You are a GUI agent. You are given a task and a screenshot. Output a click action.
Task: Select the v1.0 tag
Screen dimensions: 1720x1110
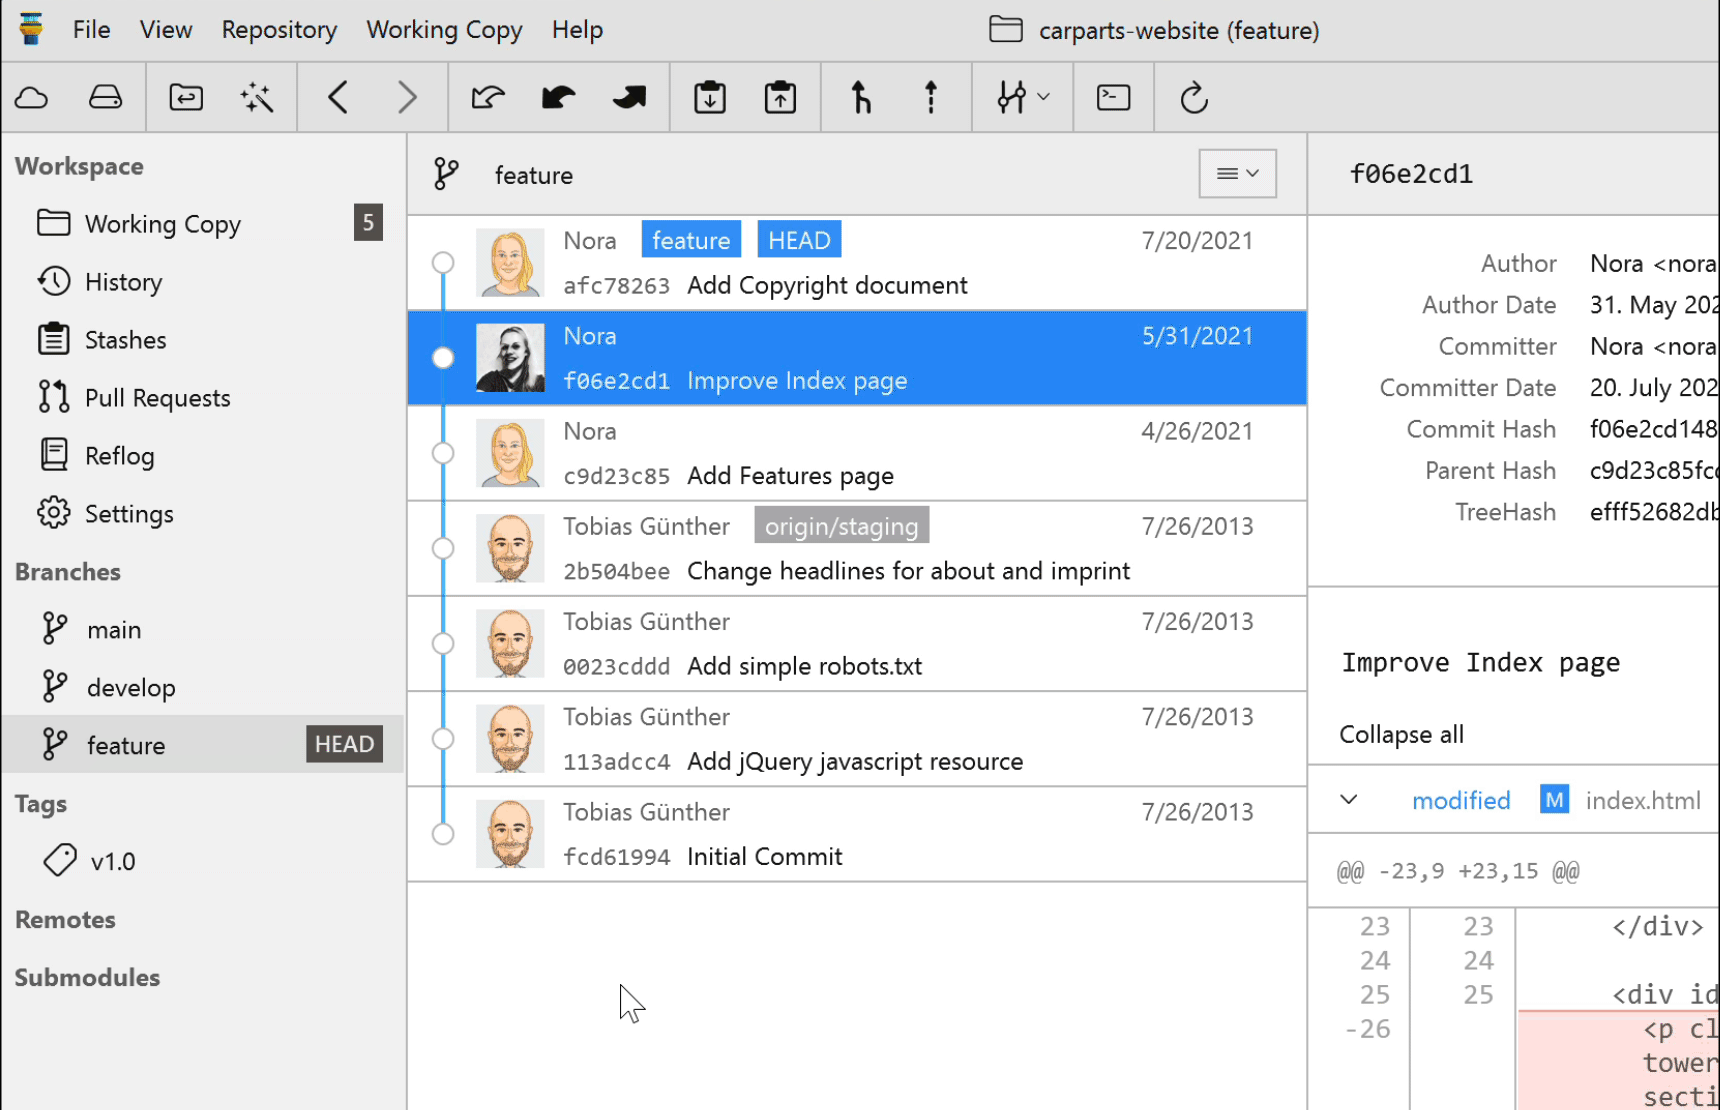112,862
